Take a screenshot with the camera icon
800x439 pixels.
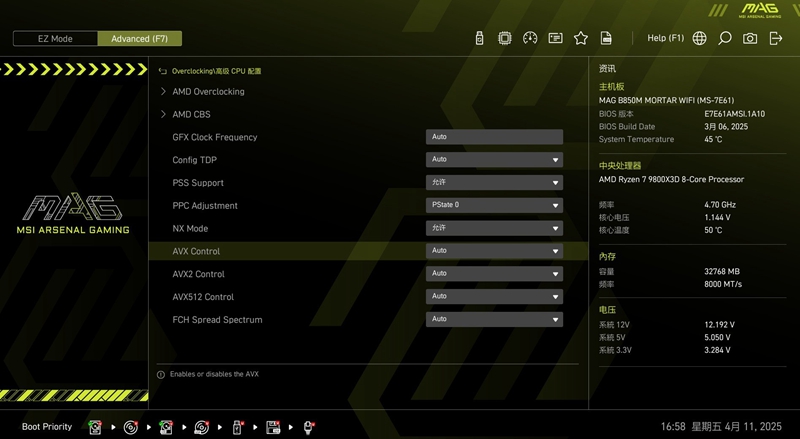point(750,38)
